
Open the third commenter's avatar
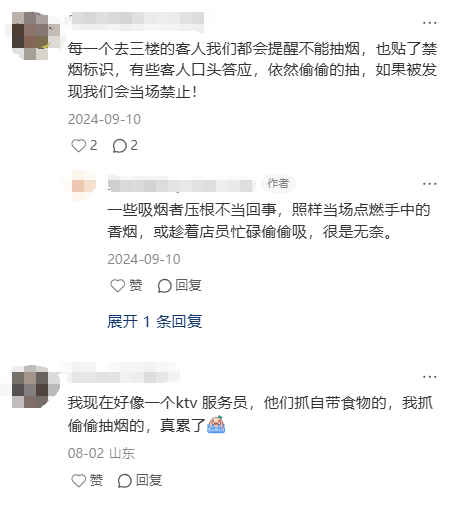[x=31, y=387]
